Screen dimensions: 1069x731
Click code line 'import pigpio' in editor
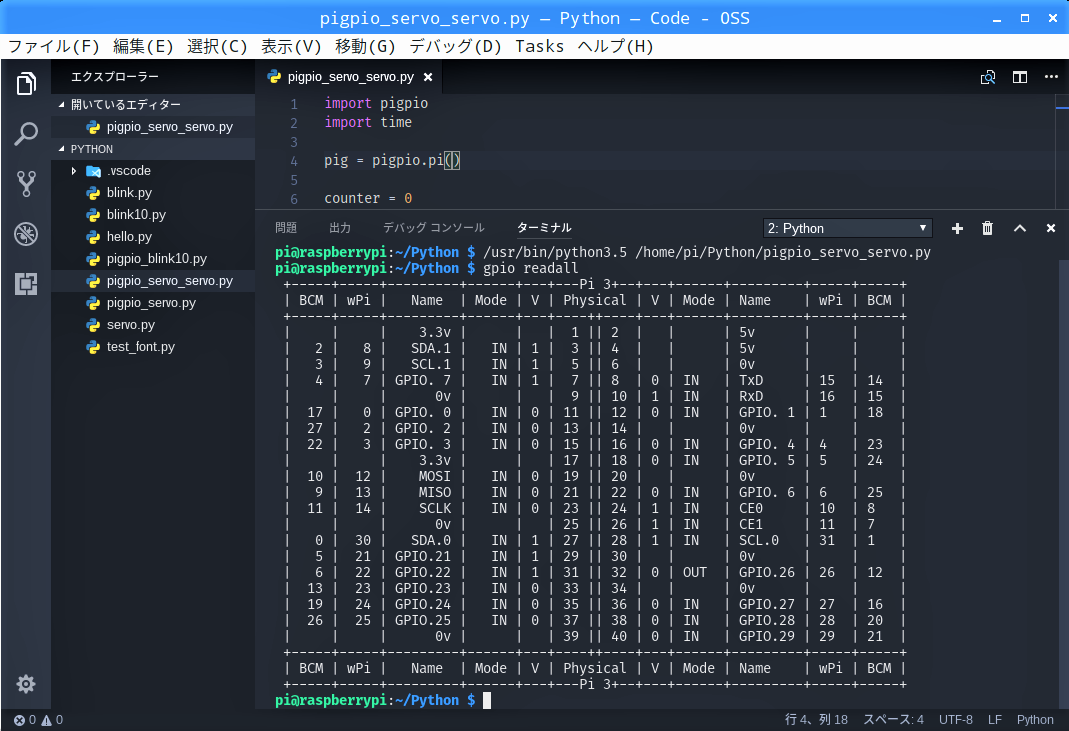[x=376, y=103]
